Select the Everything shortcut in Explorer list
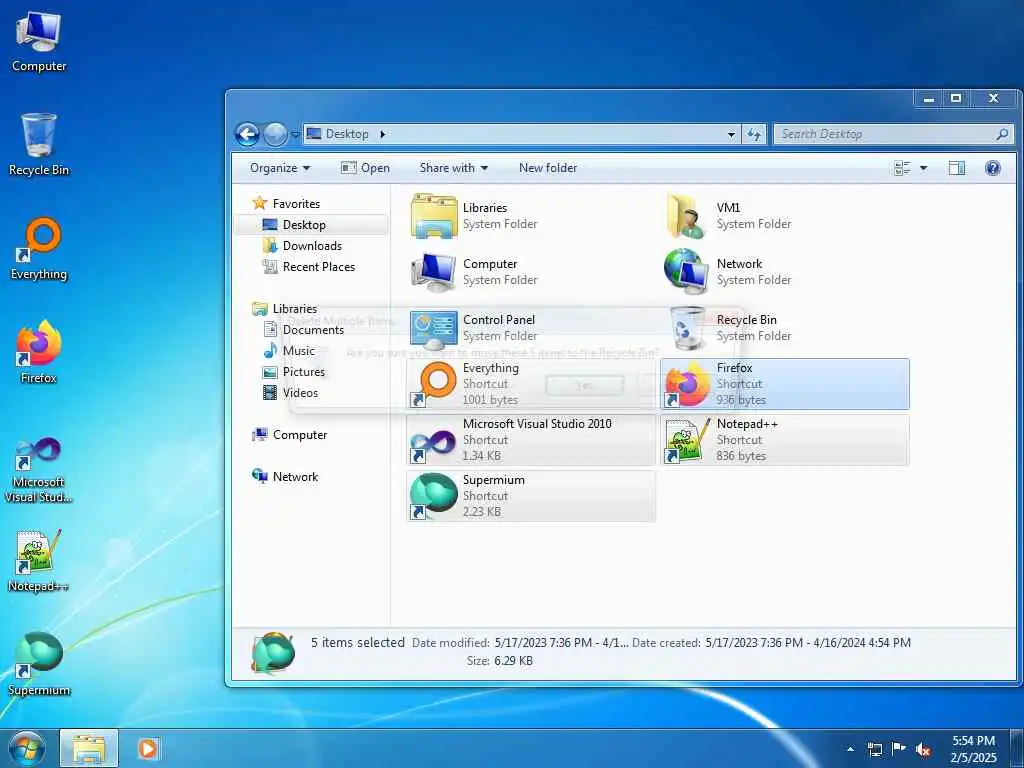The height and width of the screenshot is (768, 1024). 530,384
